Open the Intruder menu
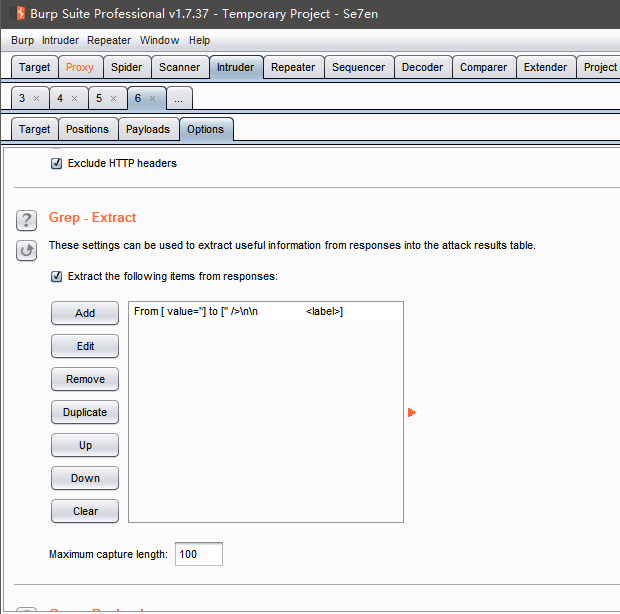The image size is (620, 614). tap(60, 40)
